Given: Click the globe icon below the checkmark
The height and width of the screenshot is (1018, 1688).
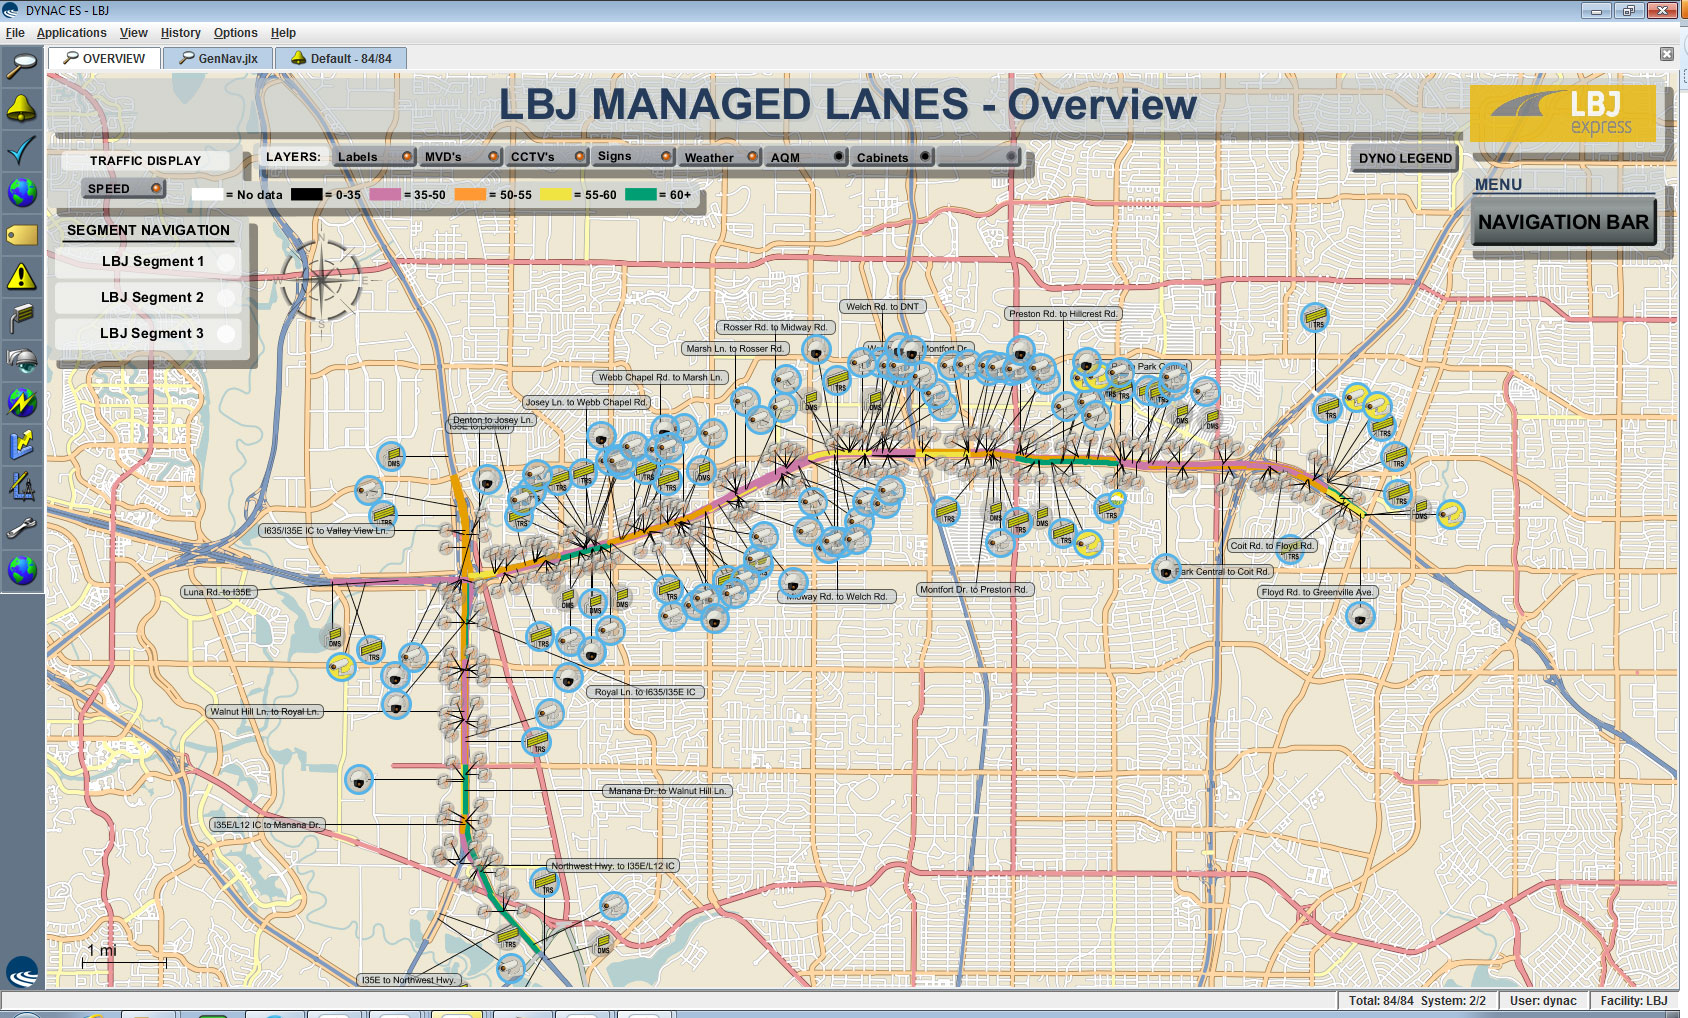Looking at the screenshot, I should tap(22, 192).
